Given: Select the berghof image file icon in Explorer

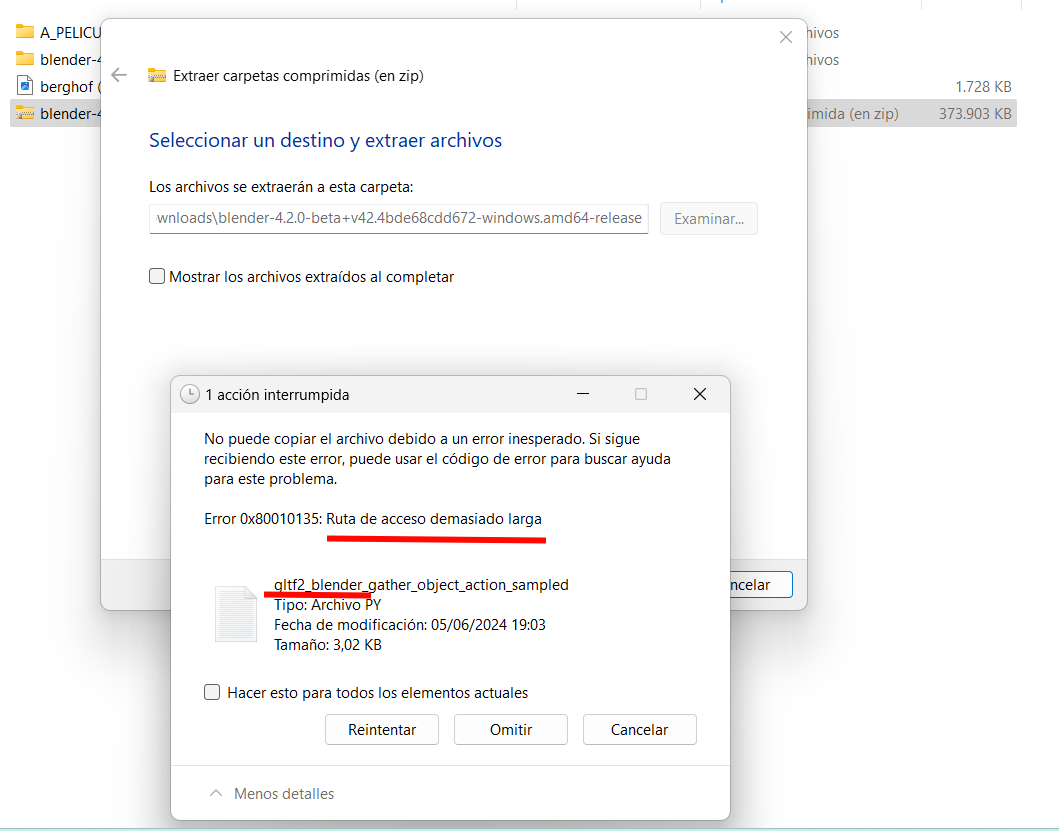Looking at the screenshot, I should (x=25, y=86).
